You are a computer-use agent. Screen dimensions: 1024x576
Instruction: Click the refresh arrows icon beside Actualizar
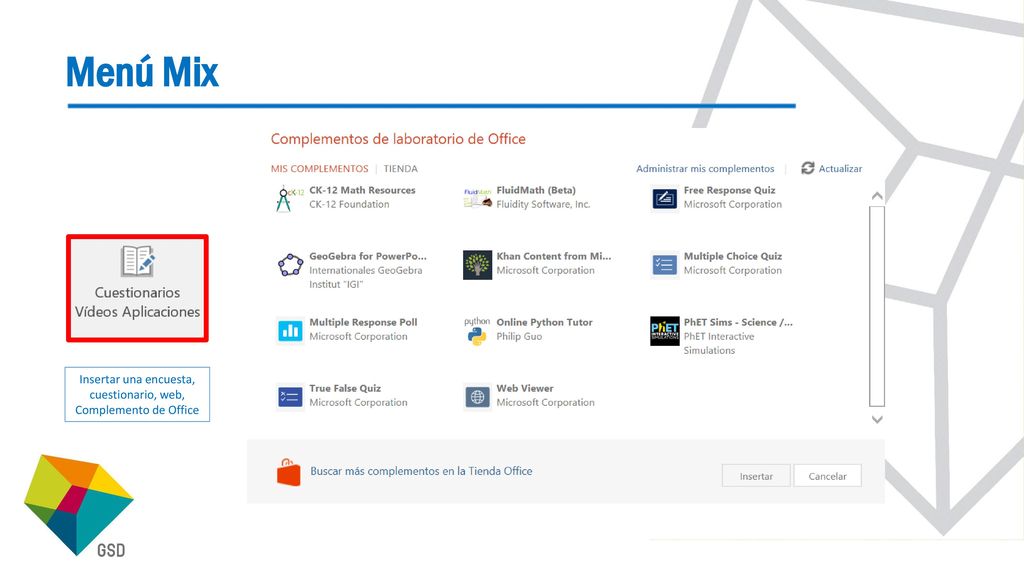click(808, 168)
